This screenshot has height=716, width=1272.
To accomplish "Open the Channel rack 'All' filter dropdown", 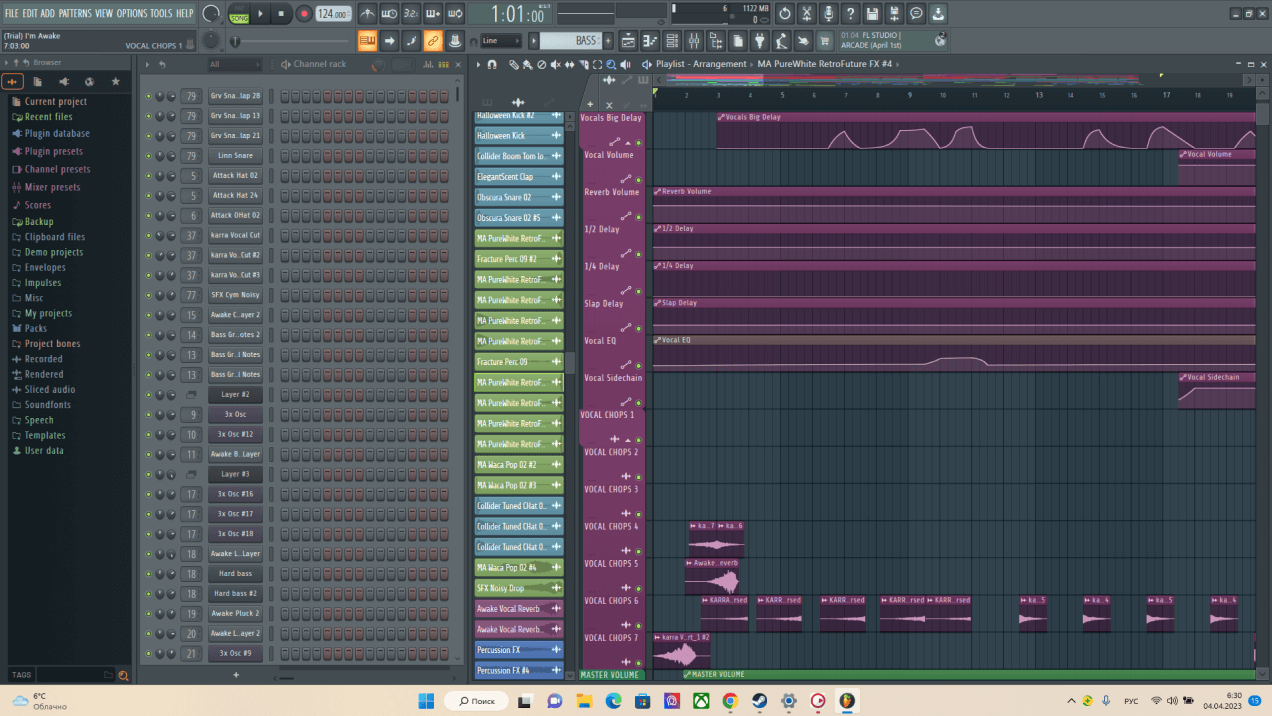I will coord(233,64).
